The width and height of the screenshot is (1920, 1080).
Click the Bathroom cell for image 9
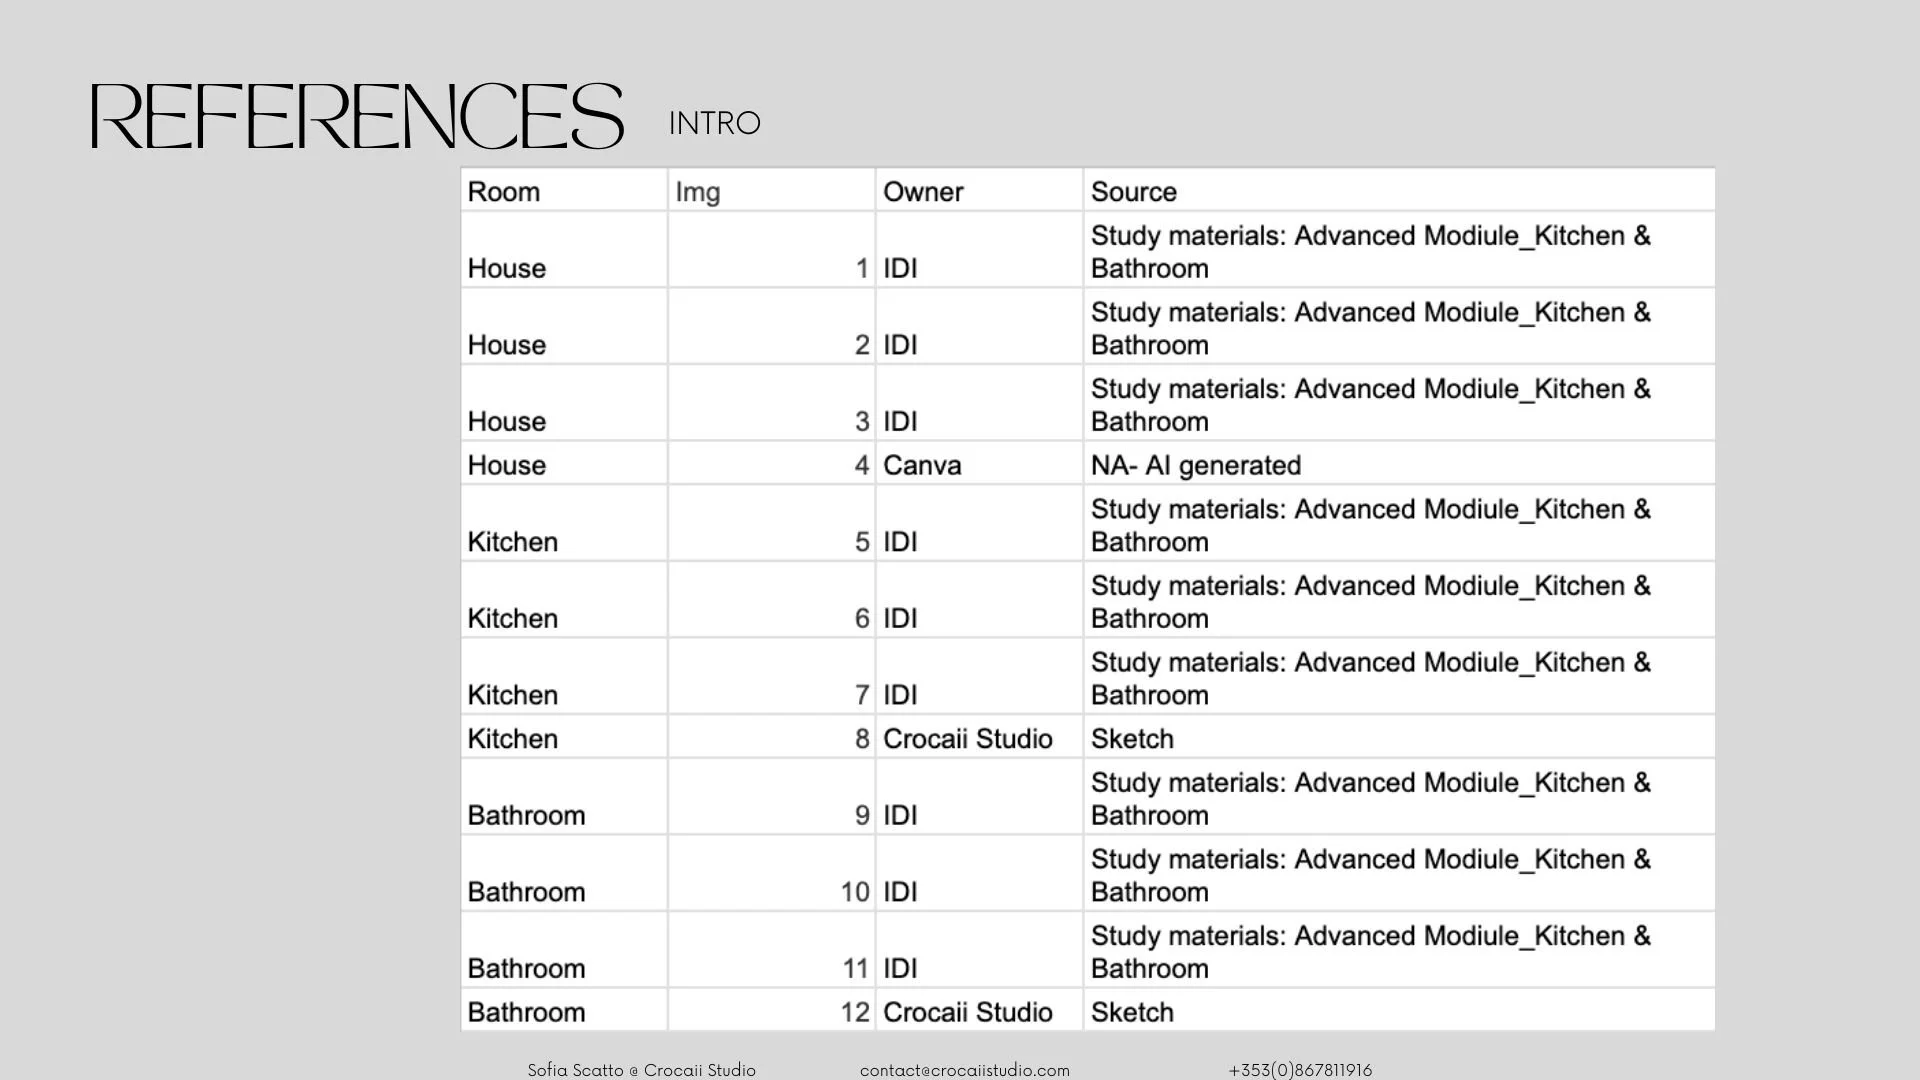coord(526,815)
